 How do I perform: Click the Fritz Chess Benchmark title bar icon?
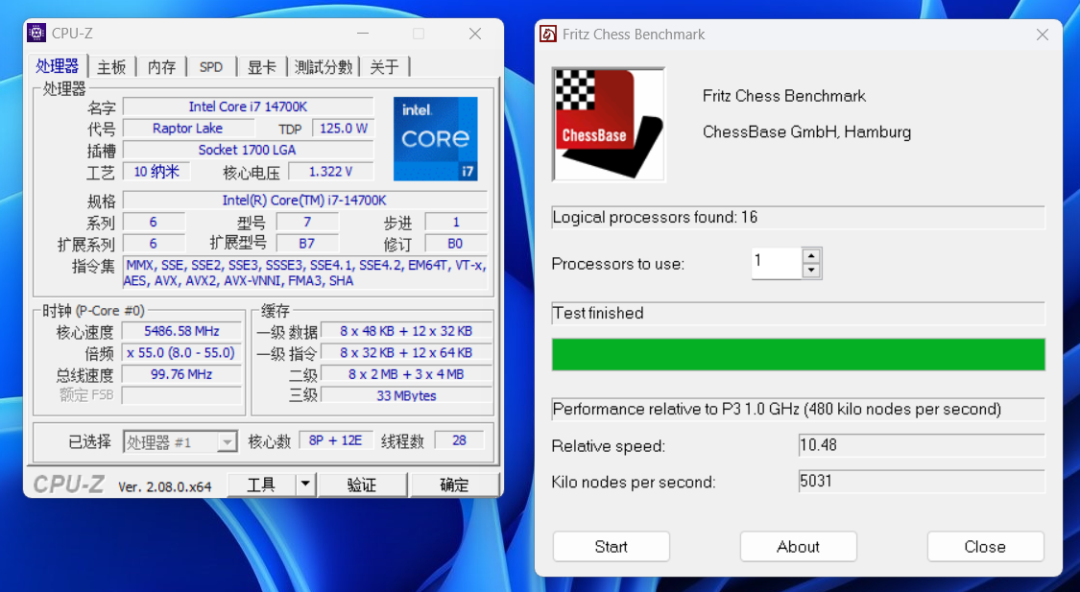[548, 34]
